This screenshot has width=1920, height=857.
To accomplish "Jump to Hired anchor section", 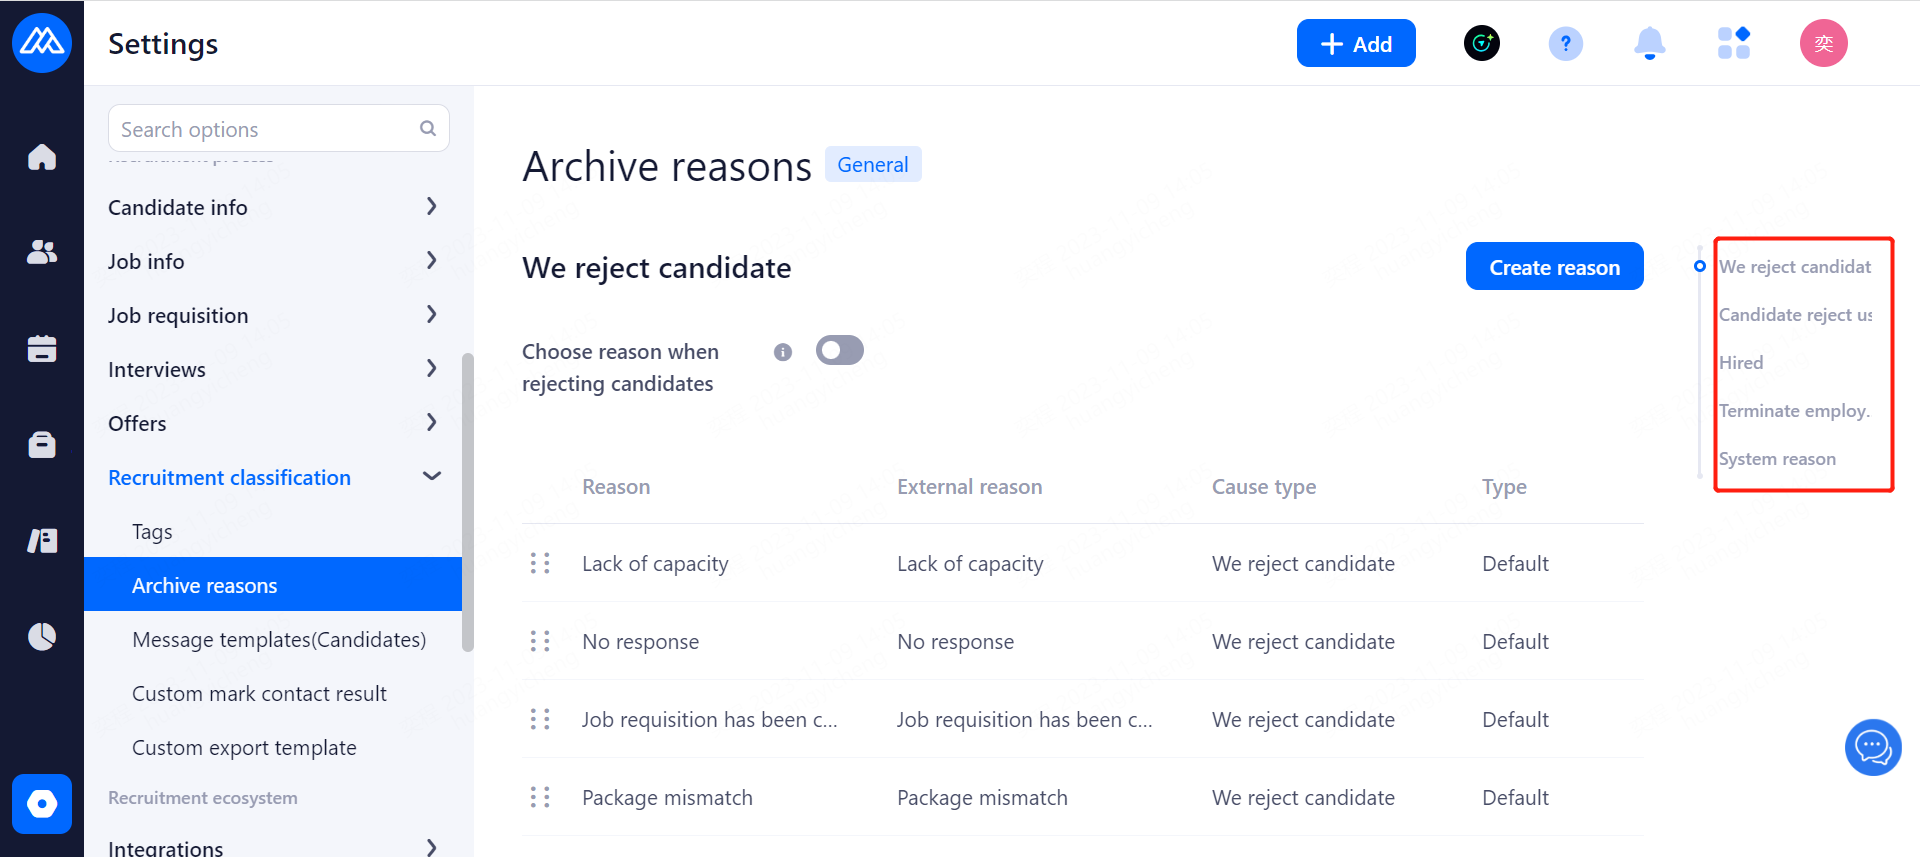I will click(1741, 363).
